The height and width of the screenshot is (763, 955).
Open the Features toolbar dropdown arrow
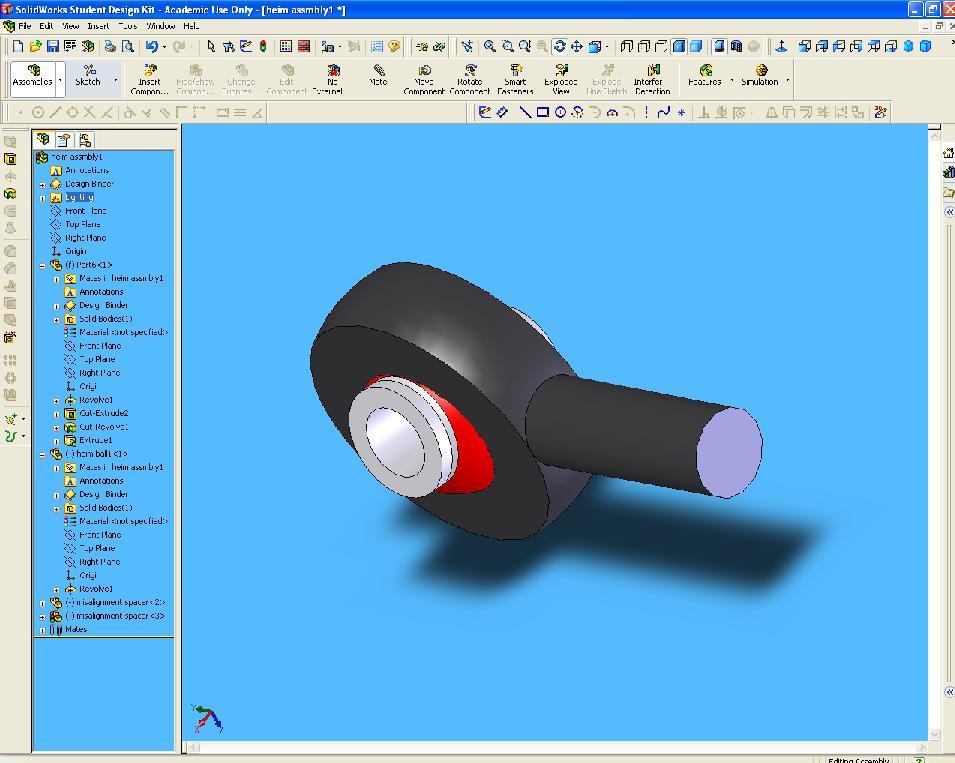click(731, 81)
